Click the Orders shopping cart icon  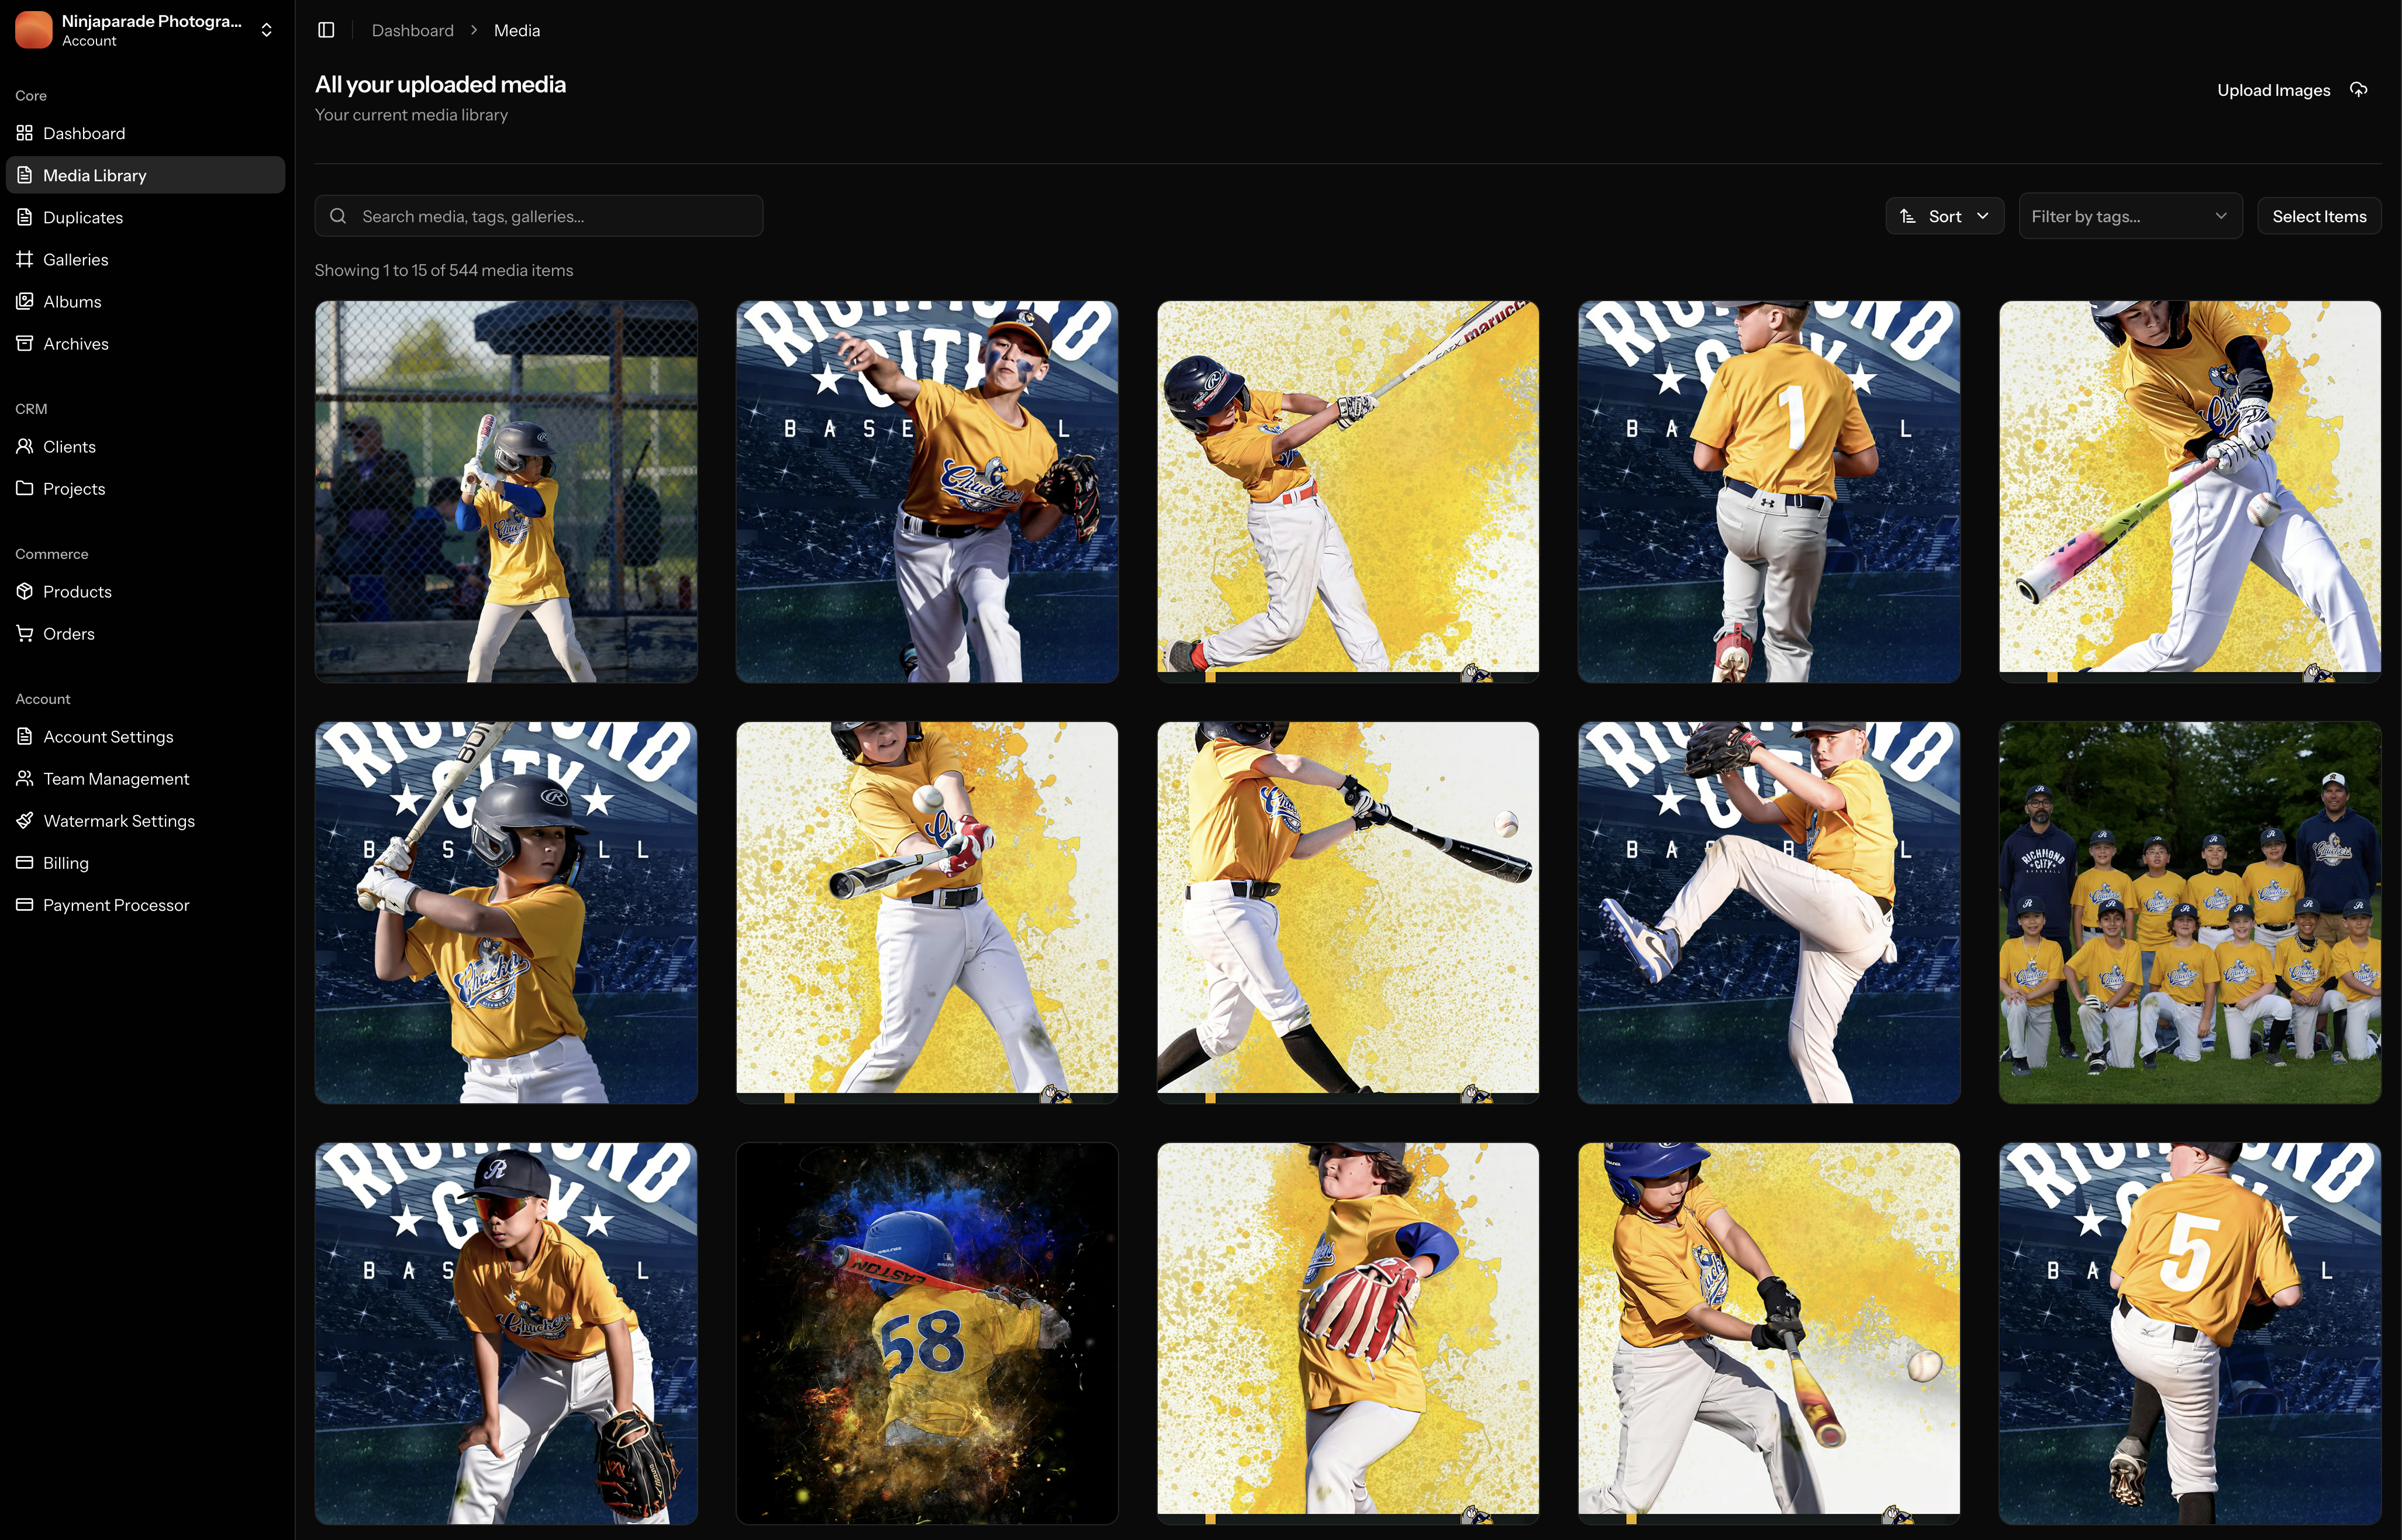[25, 633]
